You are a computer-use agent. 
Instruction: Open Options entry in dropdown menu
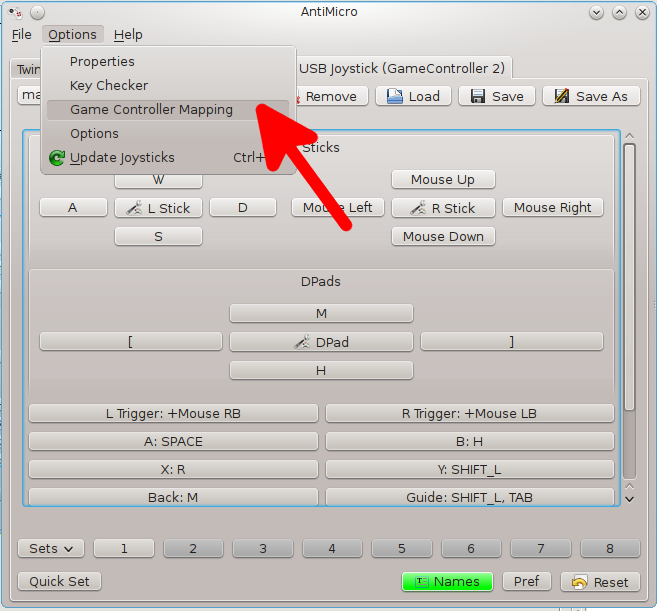point(168,134)
